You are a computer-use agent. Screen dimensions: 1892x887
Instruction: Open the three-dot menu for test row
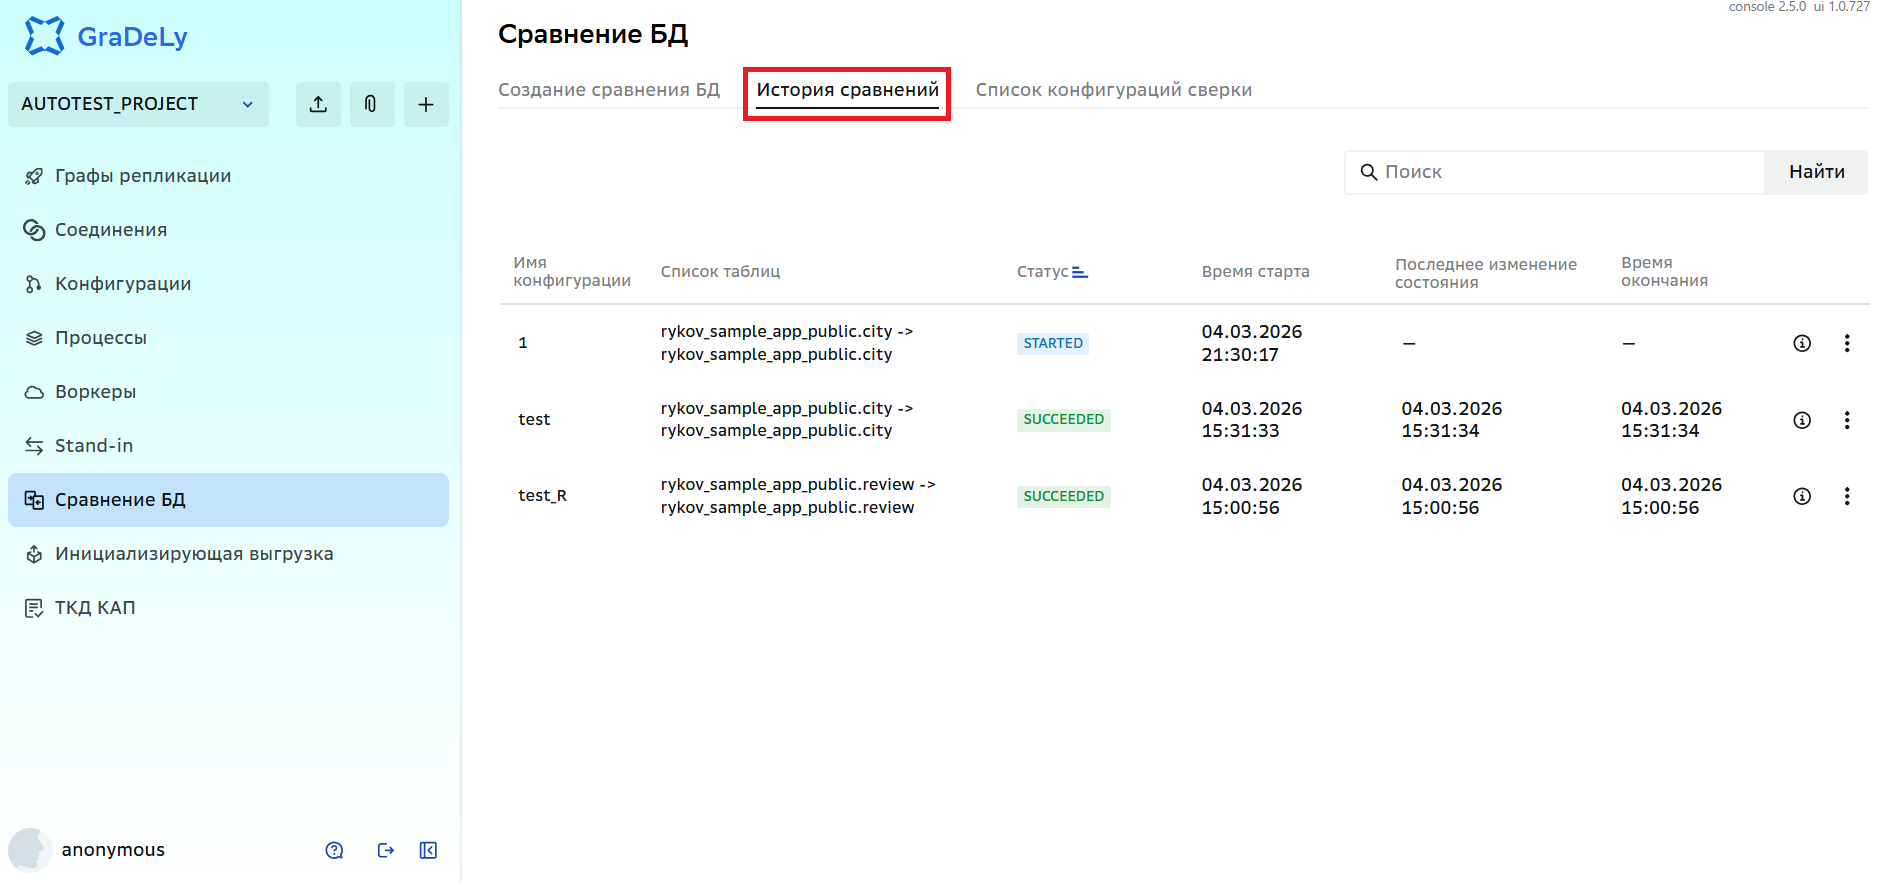coord(1847,420)
